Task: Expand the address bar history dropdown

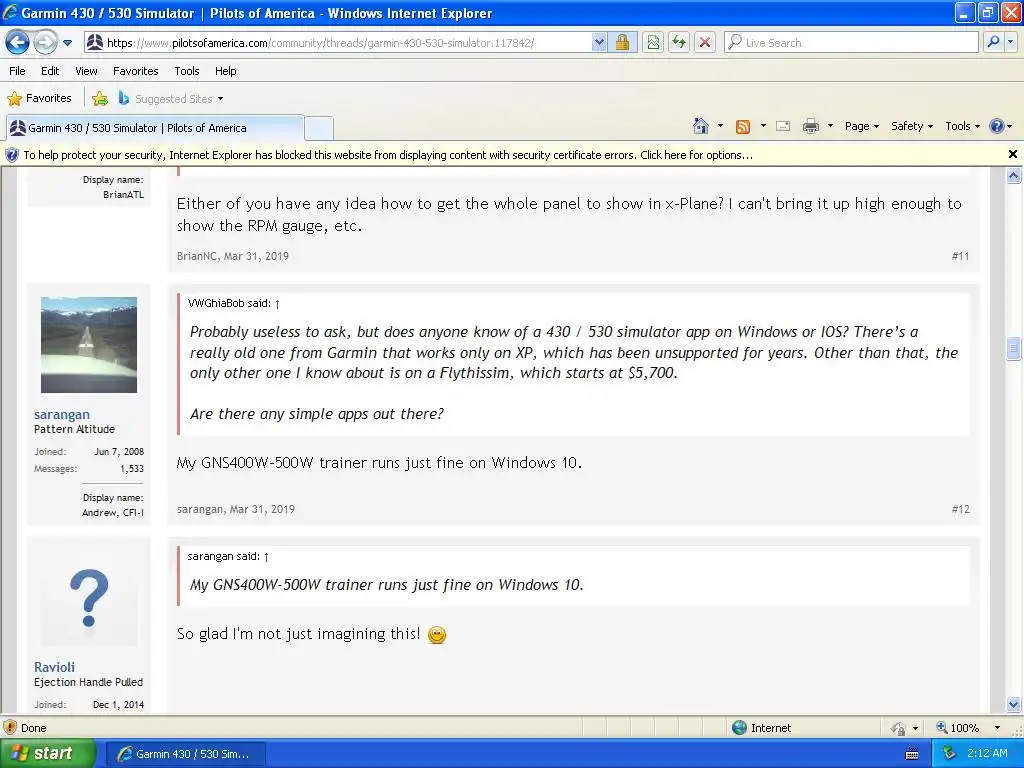Action: pyautogui.click(x=599, y=43)
